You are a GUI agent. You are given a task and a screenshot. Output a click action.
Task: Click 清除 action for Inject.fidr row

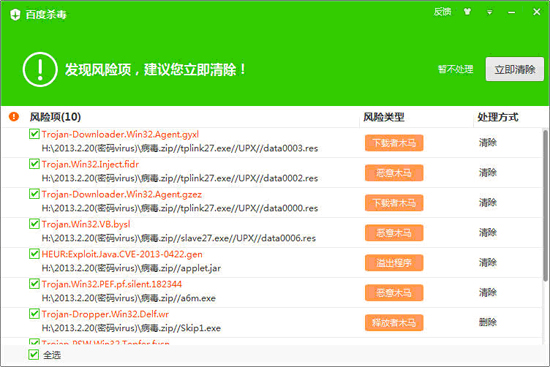click(488, 172)
